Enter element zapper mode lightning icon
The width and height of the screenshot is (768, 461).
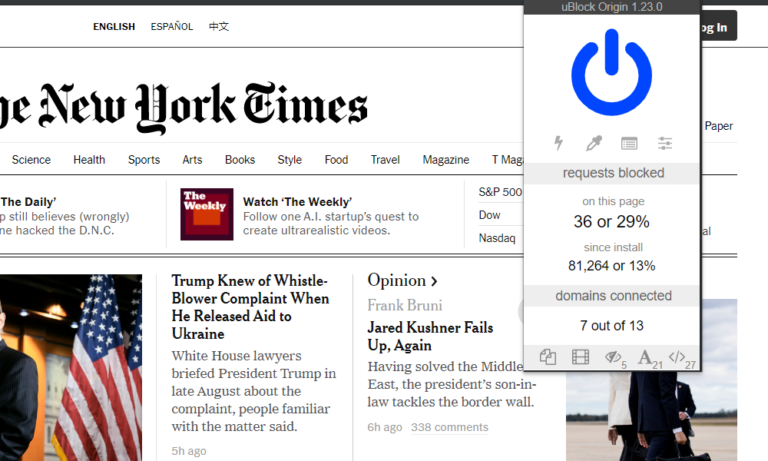coord(558,143)
